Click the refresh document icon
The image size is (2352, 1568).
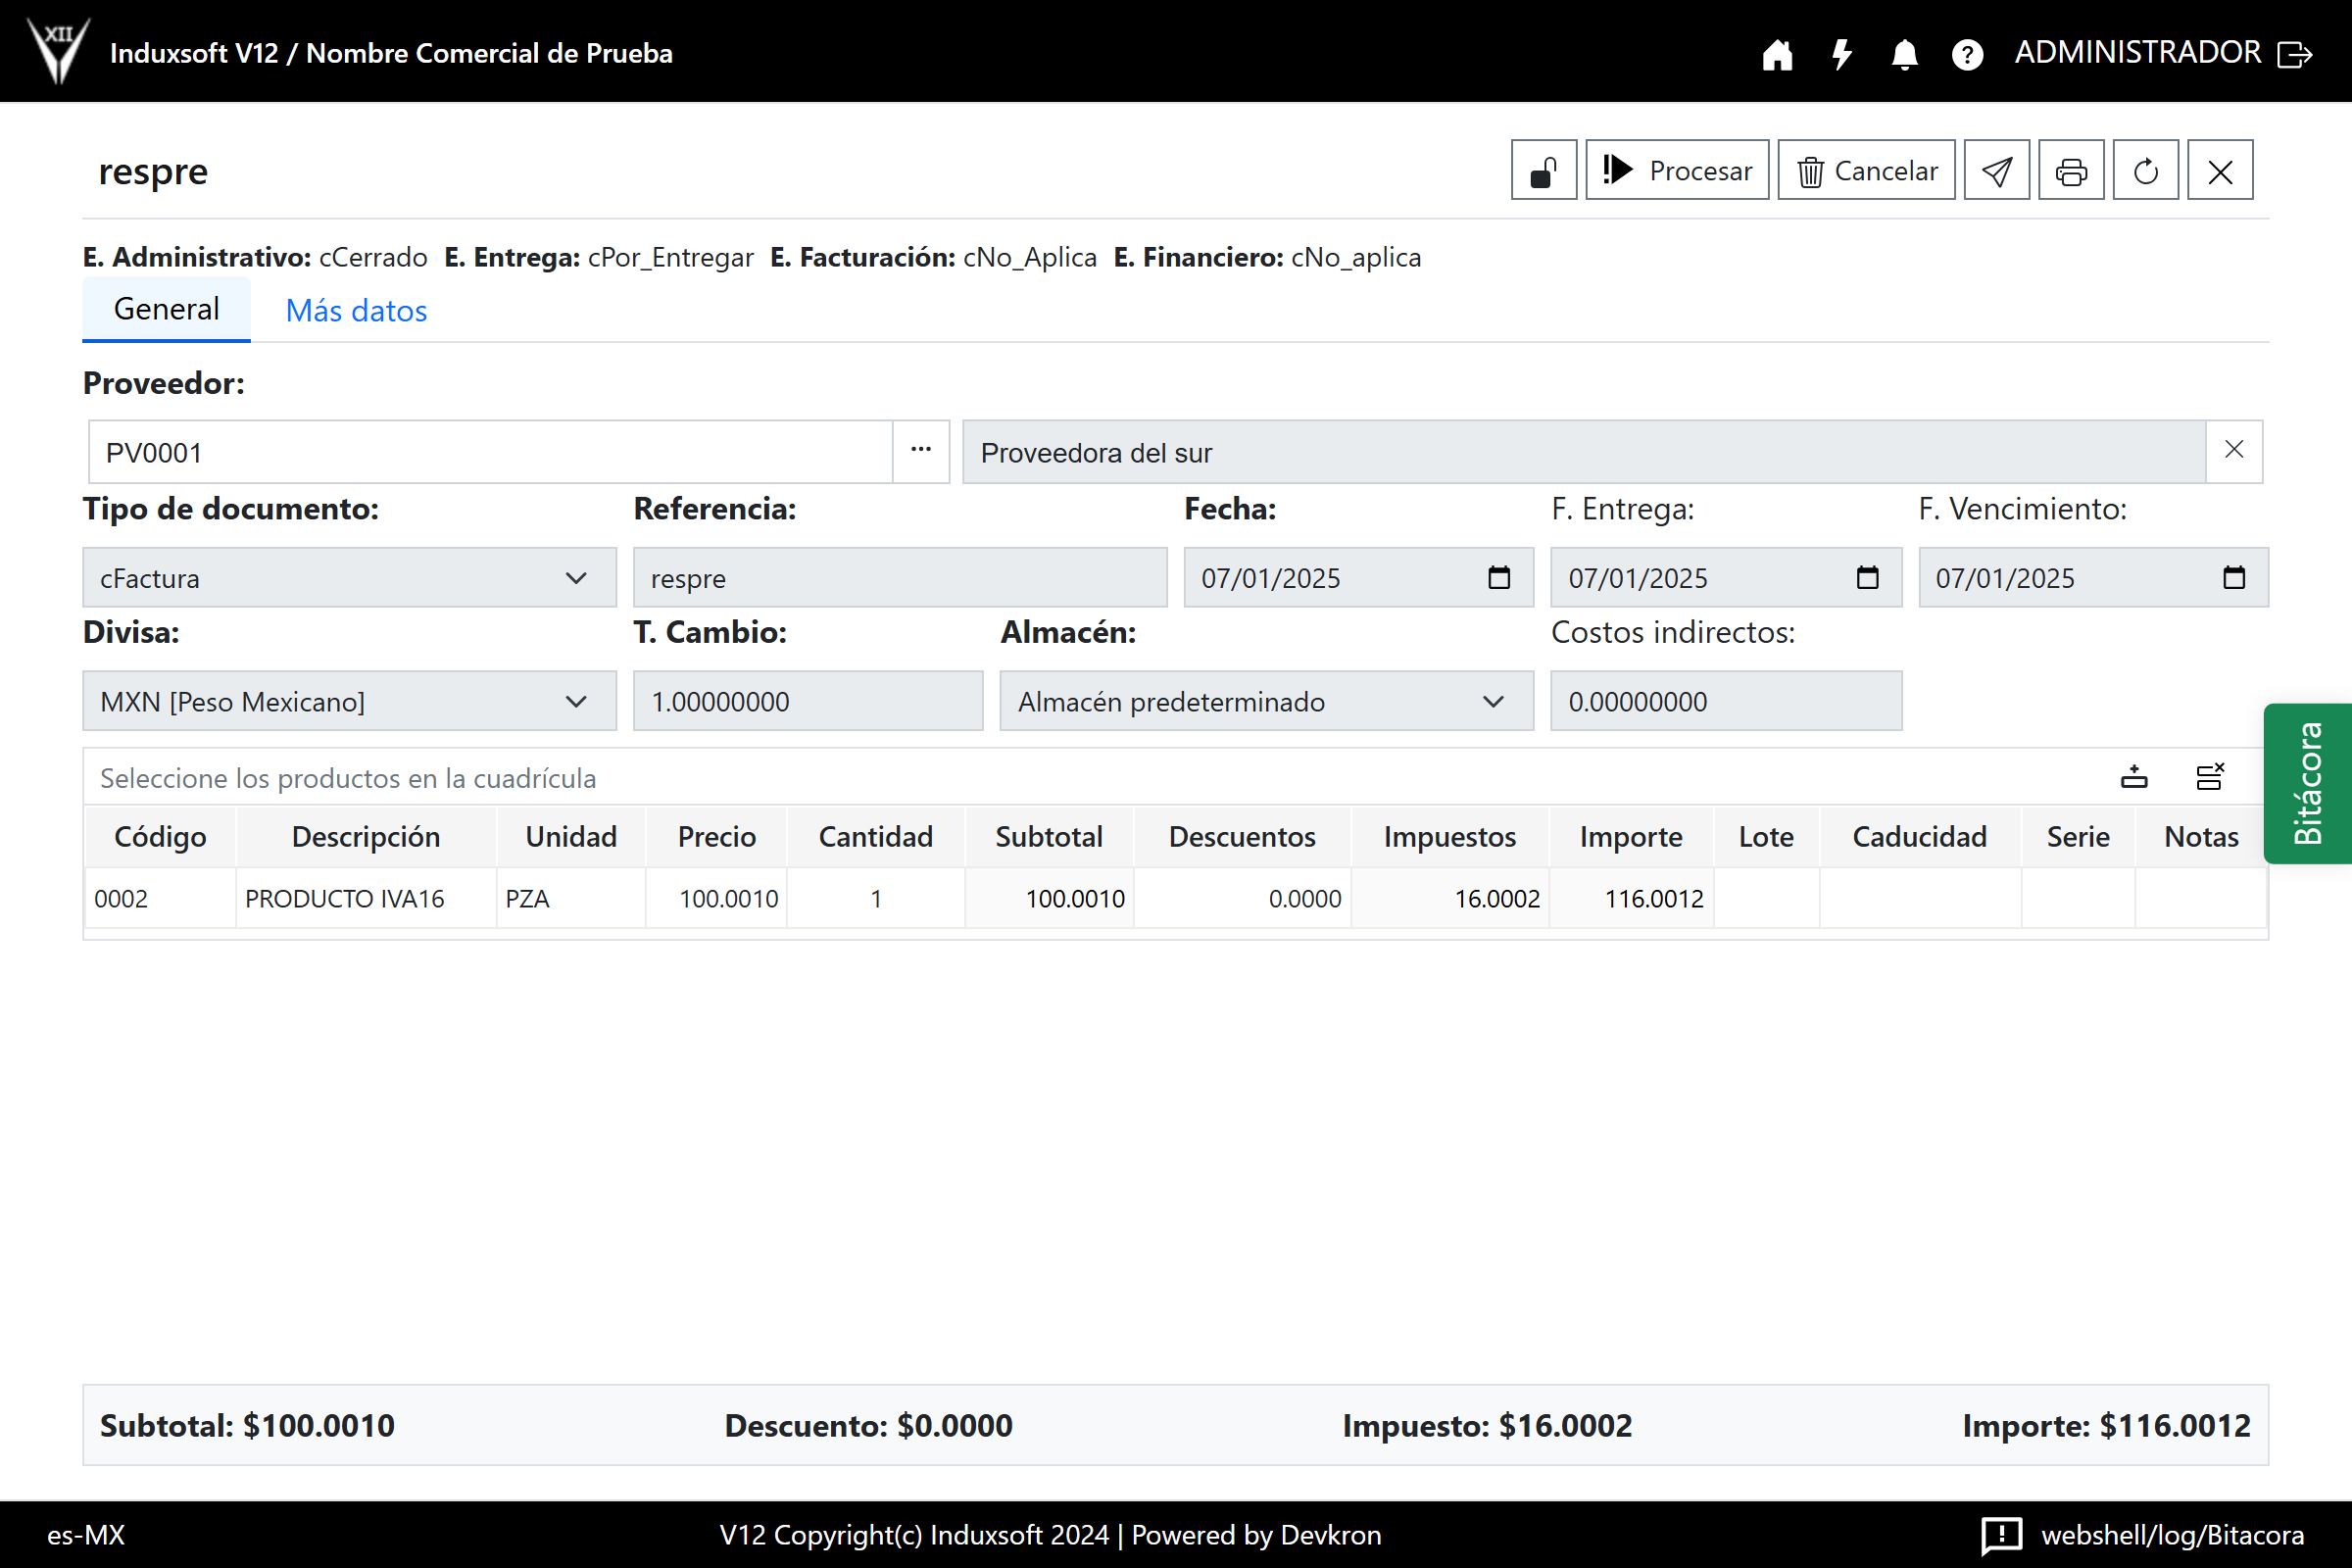click(2145, 171)
